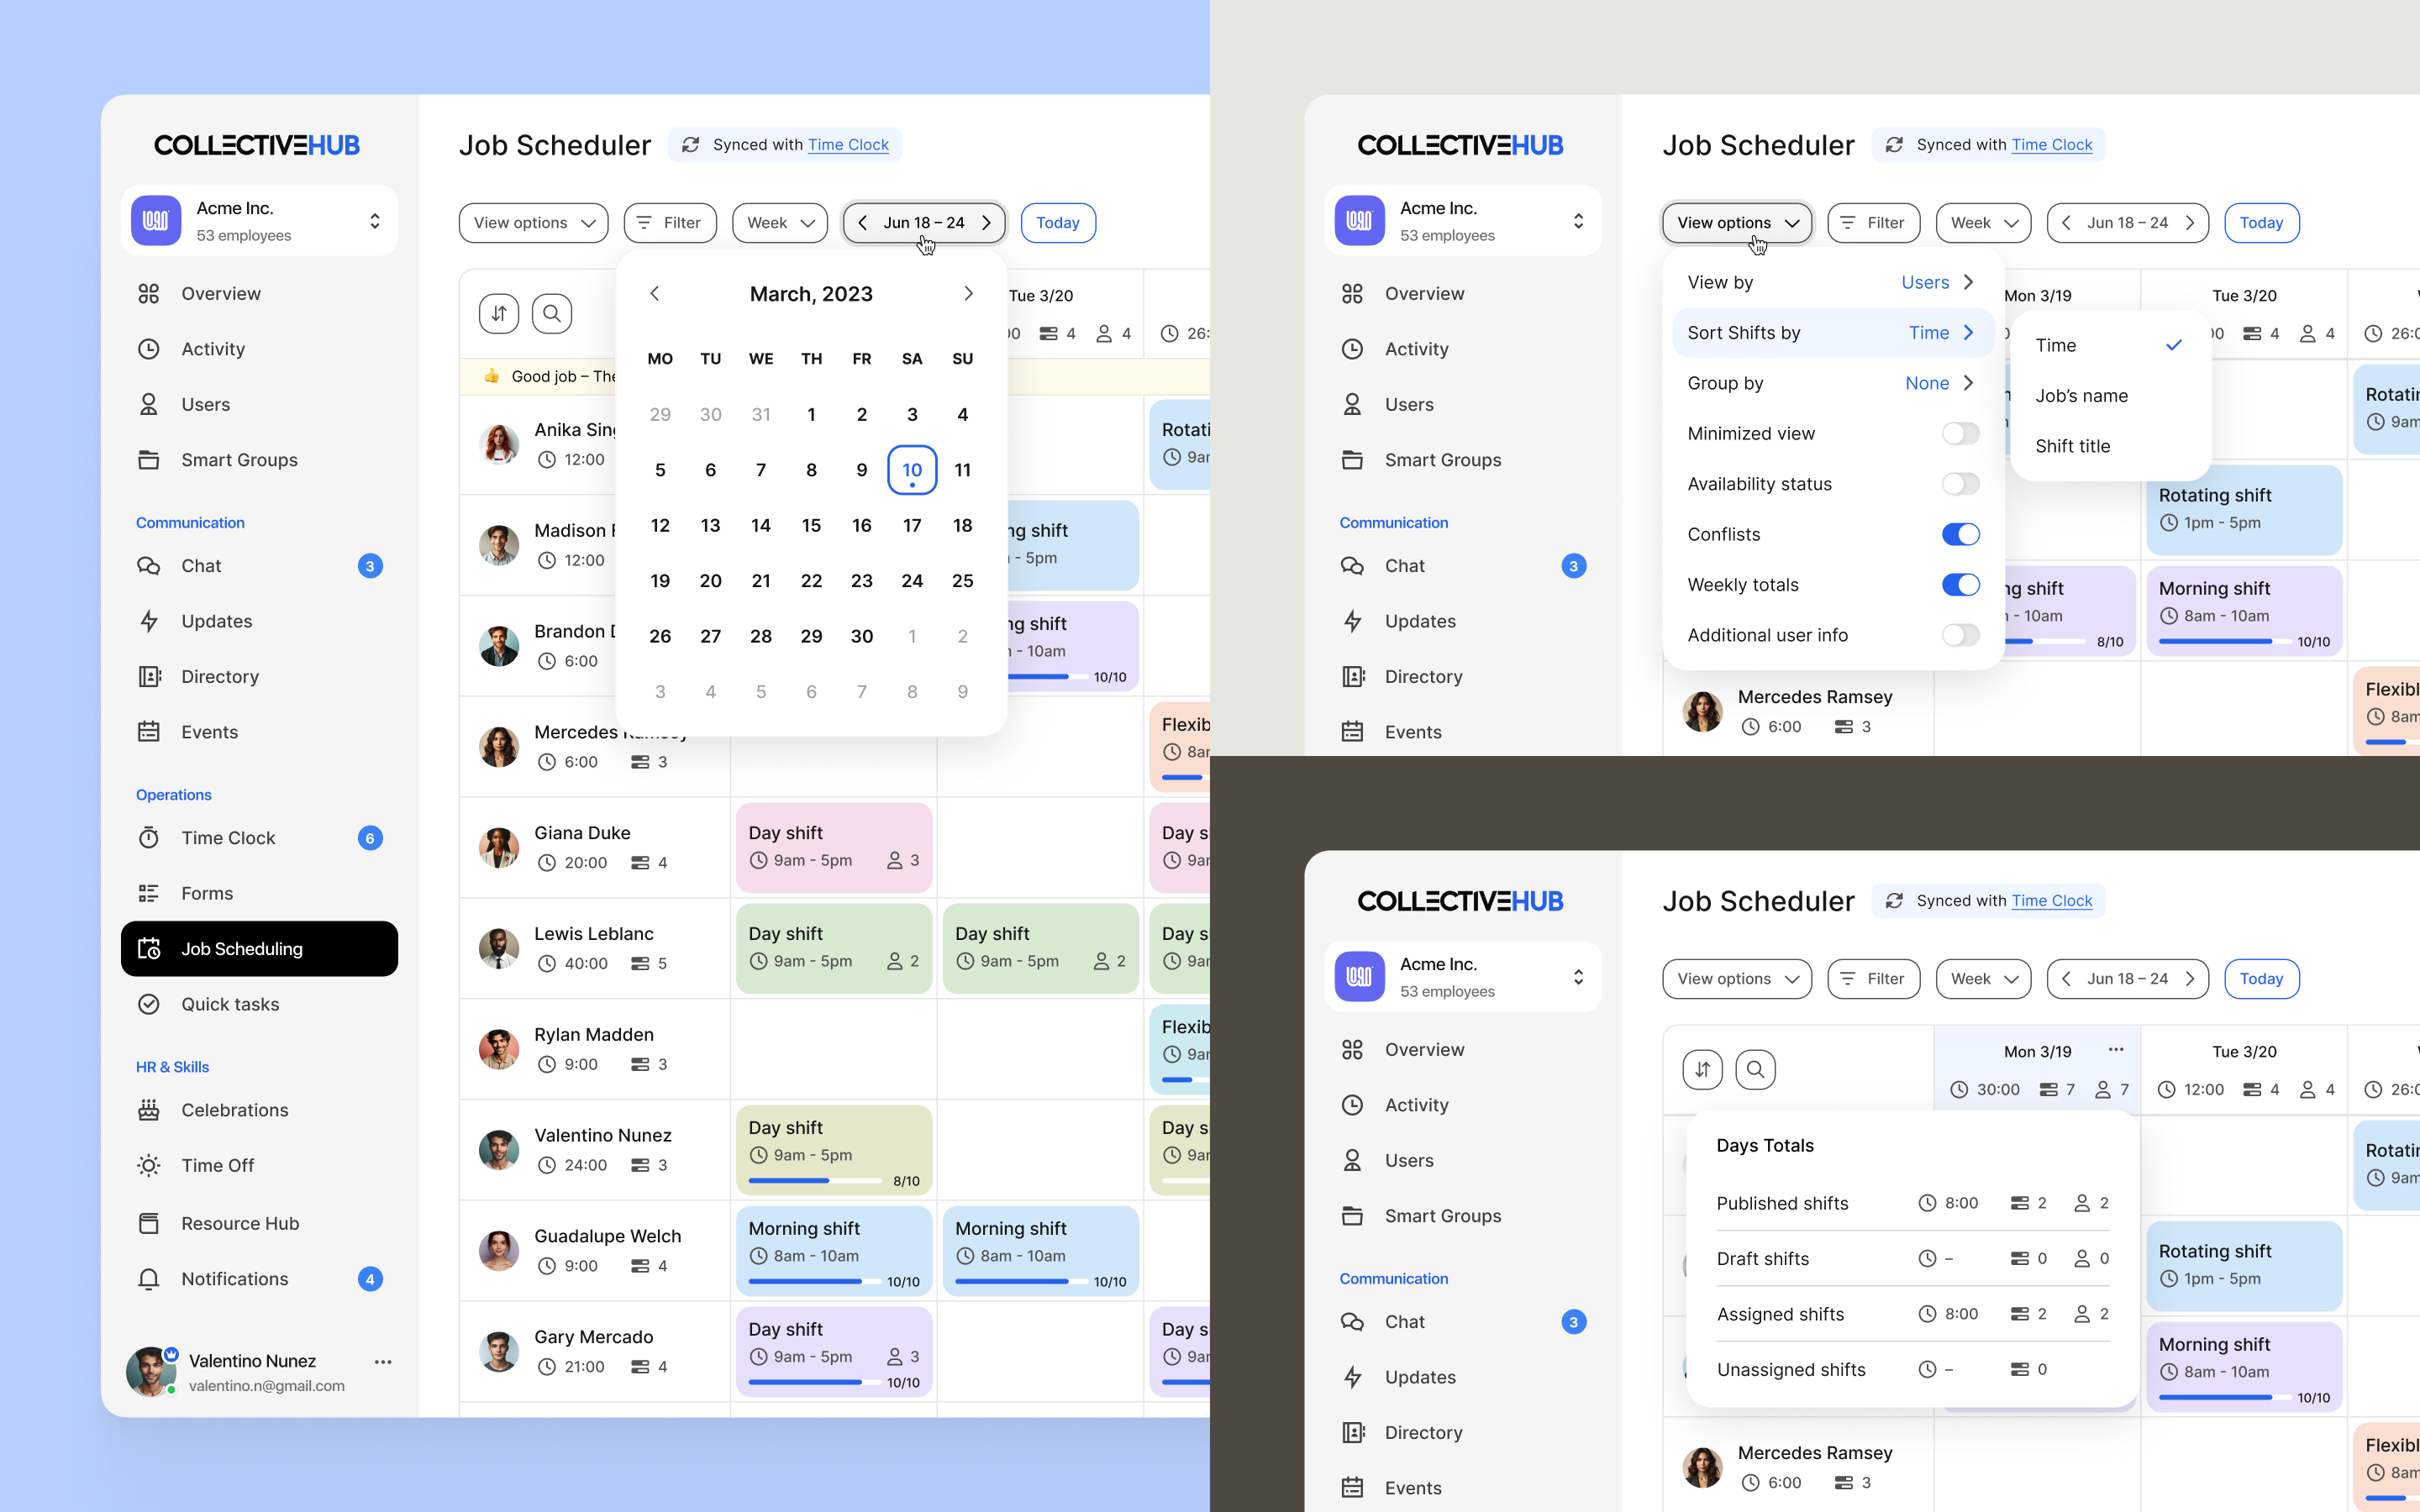This screenshot has height=1512, width=2420.
Task: Open Time Clock link in left panel
Action: pyautogui.click(x=848, y=145)
